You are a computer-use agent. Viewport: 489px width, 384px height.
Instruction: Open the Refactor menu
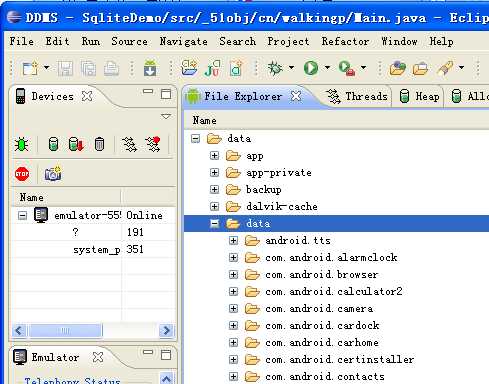point(345,41)
